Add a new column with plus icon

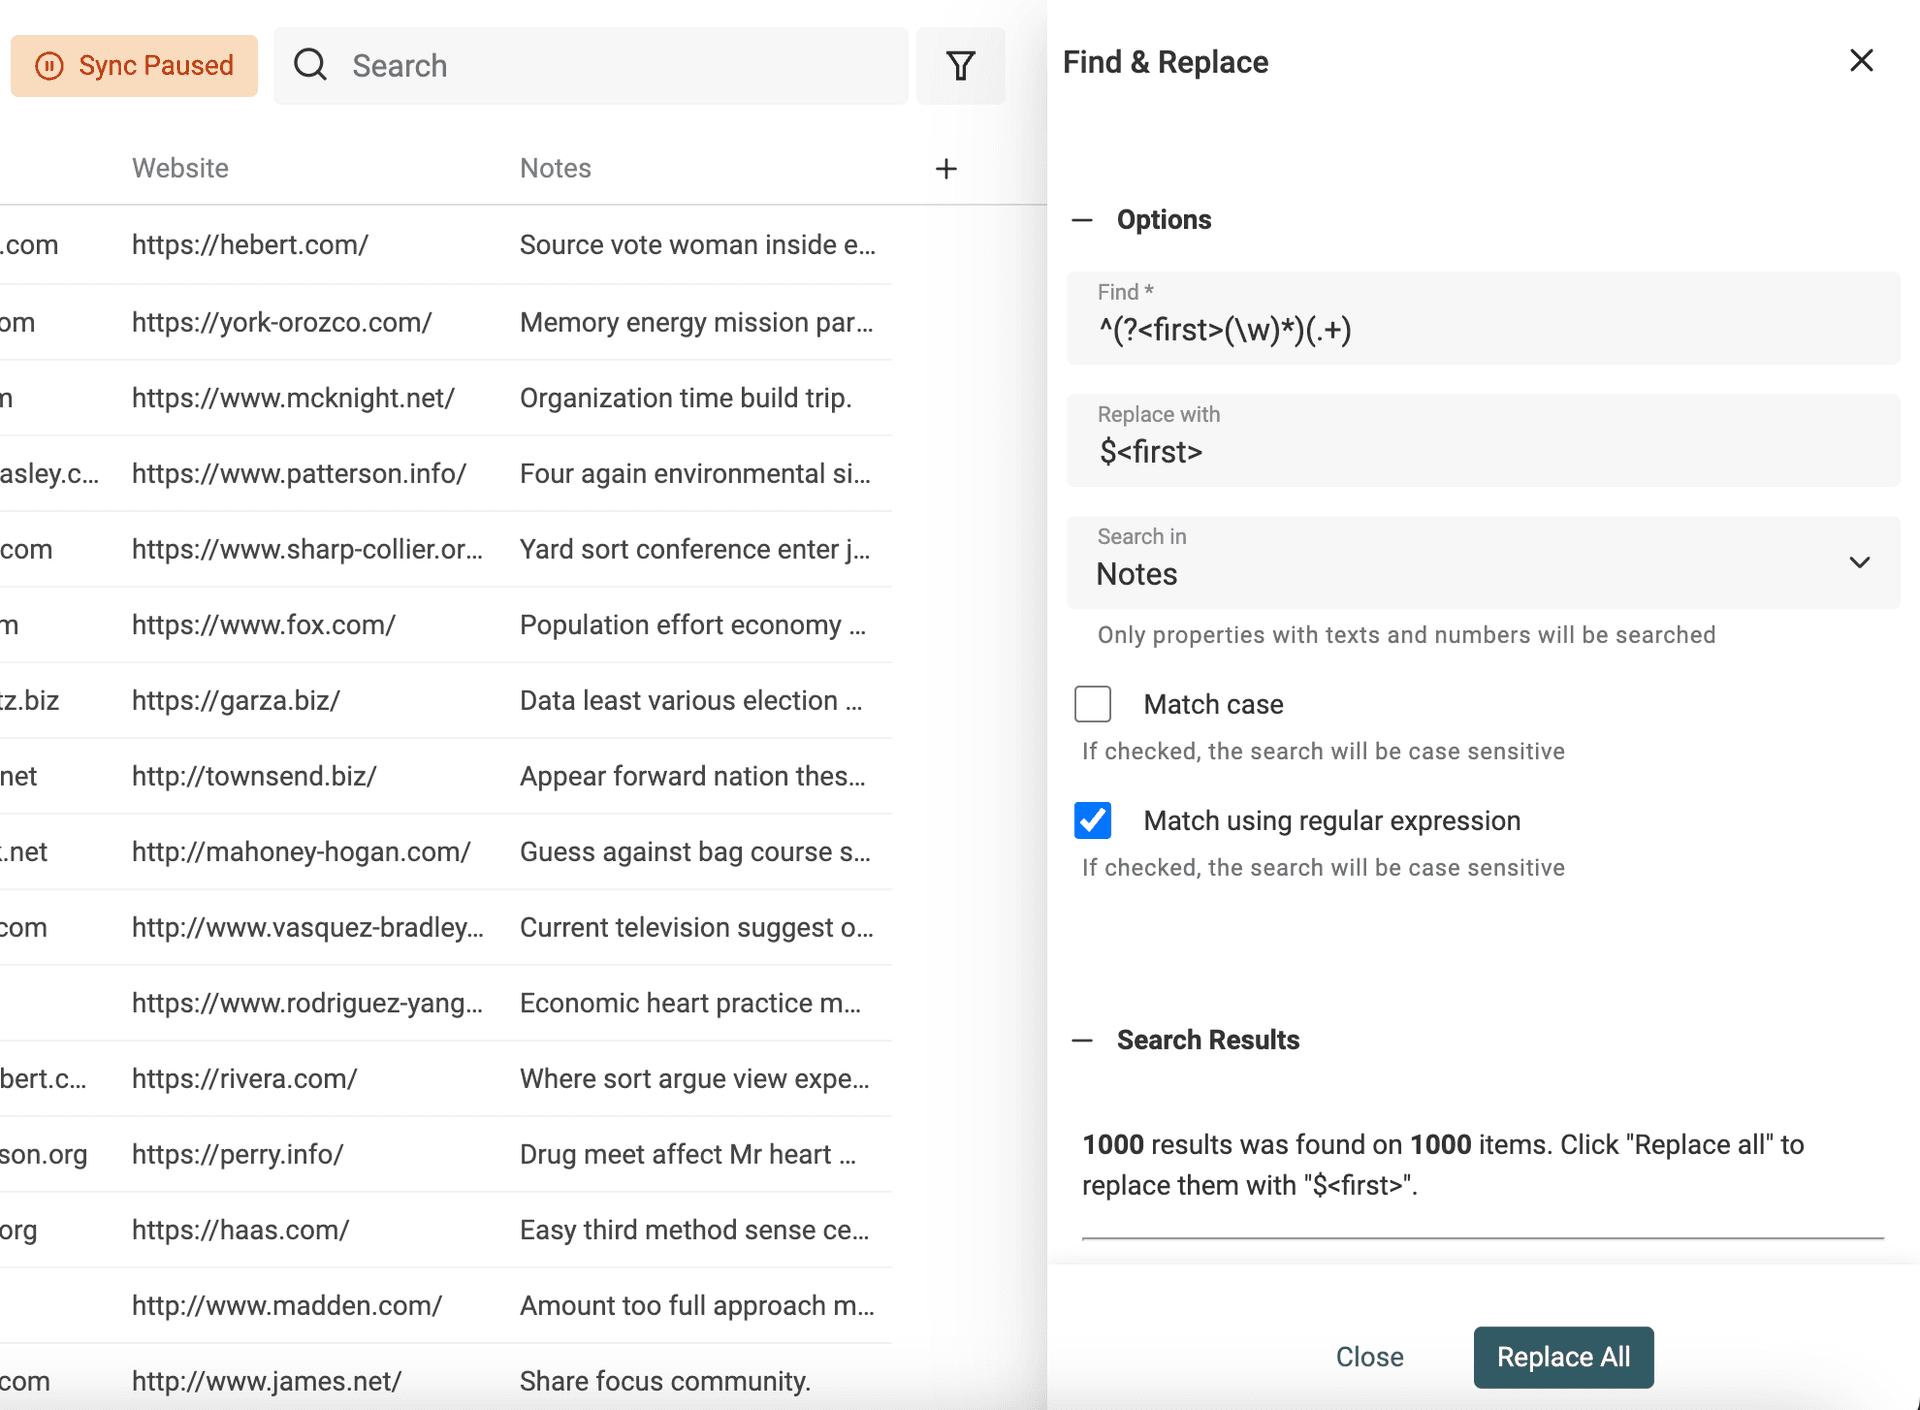946,168
